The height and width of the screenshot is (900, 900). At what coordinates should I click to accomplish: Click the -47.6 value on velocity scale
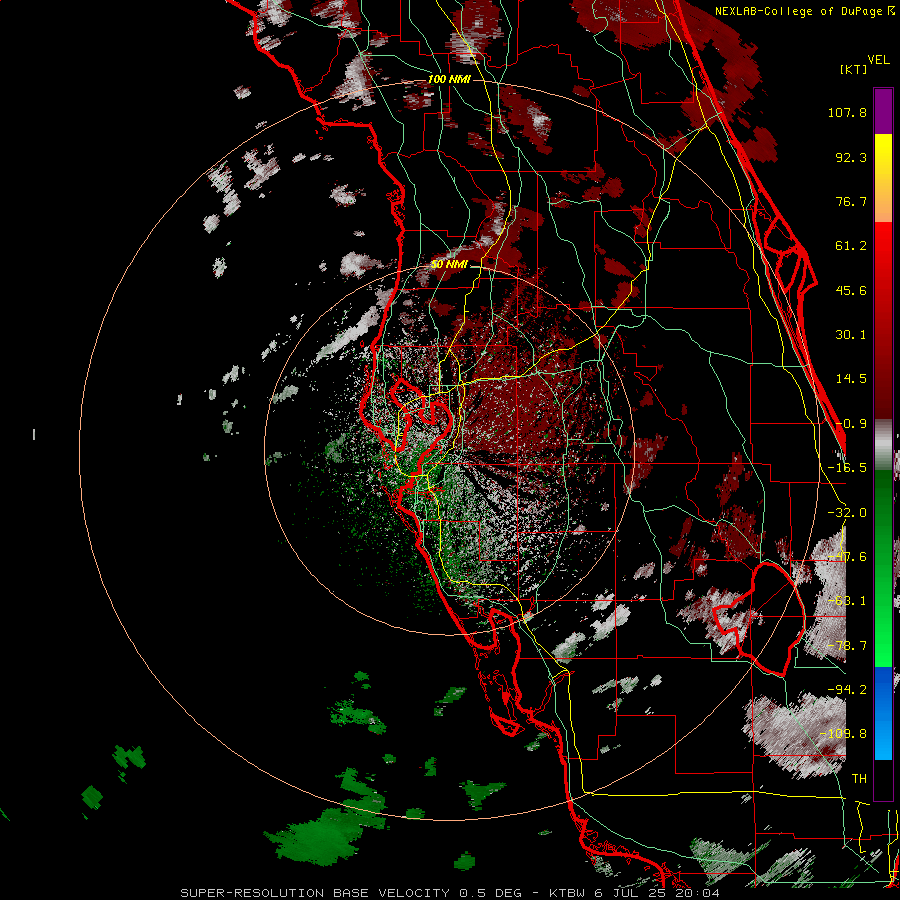coord(847,557)
